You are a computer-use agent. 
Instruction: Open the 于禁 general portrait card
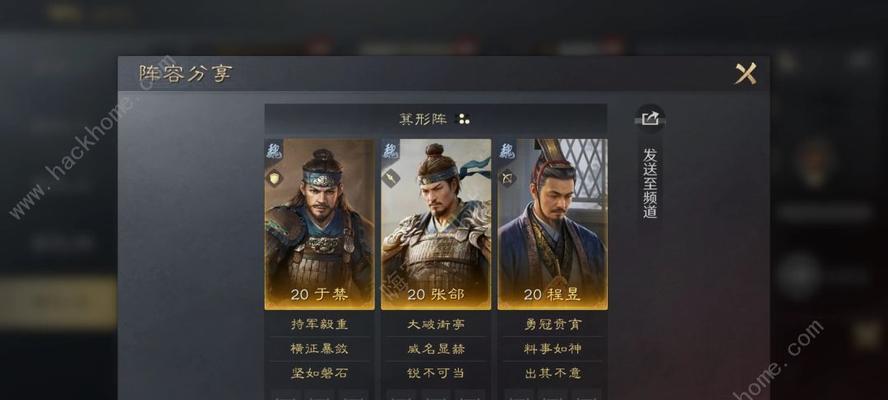click(319, 224)
